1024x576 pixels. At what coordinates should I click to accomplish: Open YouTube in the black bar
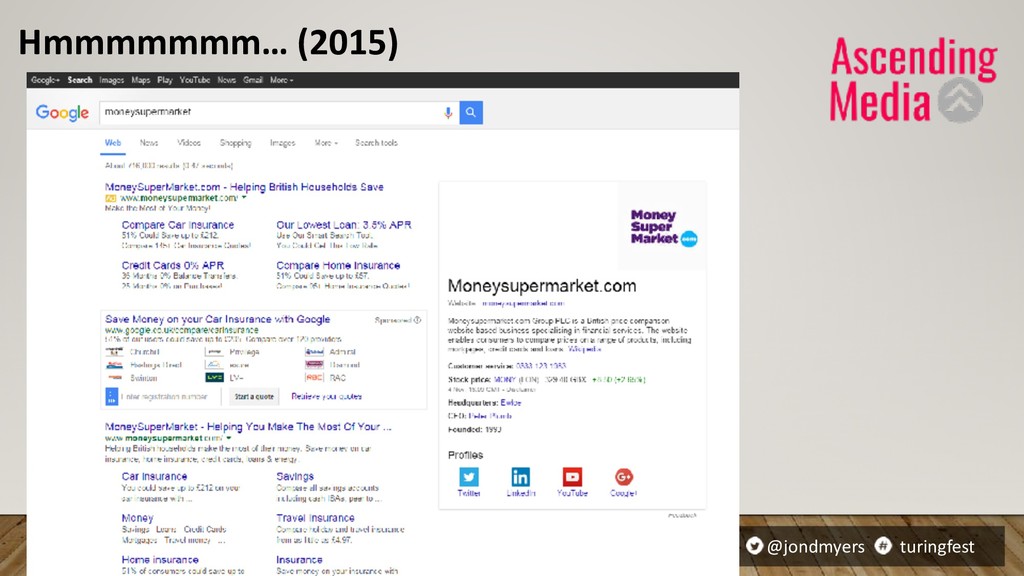point(195,80)
